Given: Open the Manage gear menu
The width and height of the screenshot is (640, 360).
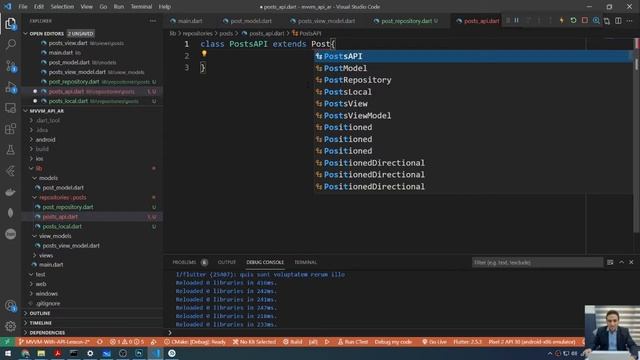Looking at the screenshot, I should 11,326.
